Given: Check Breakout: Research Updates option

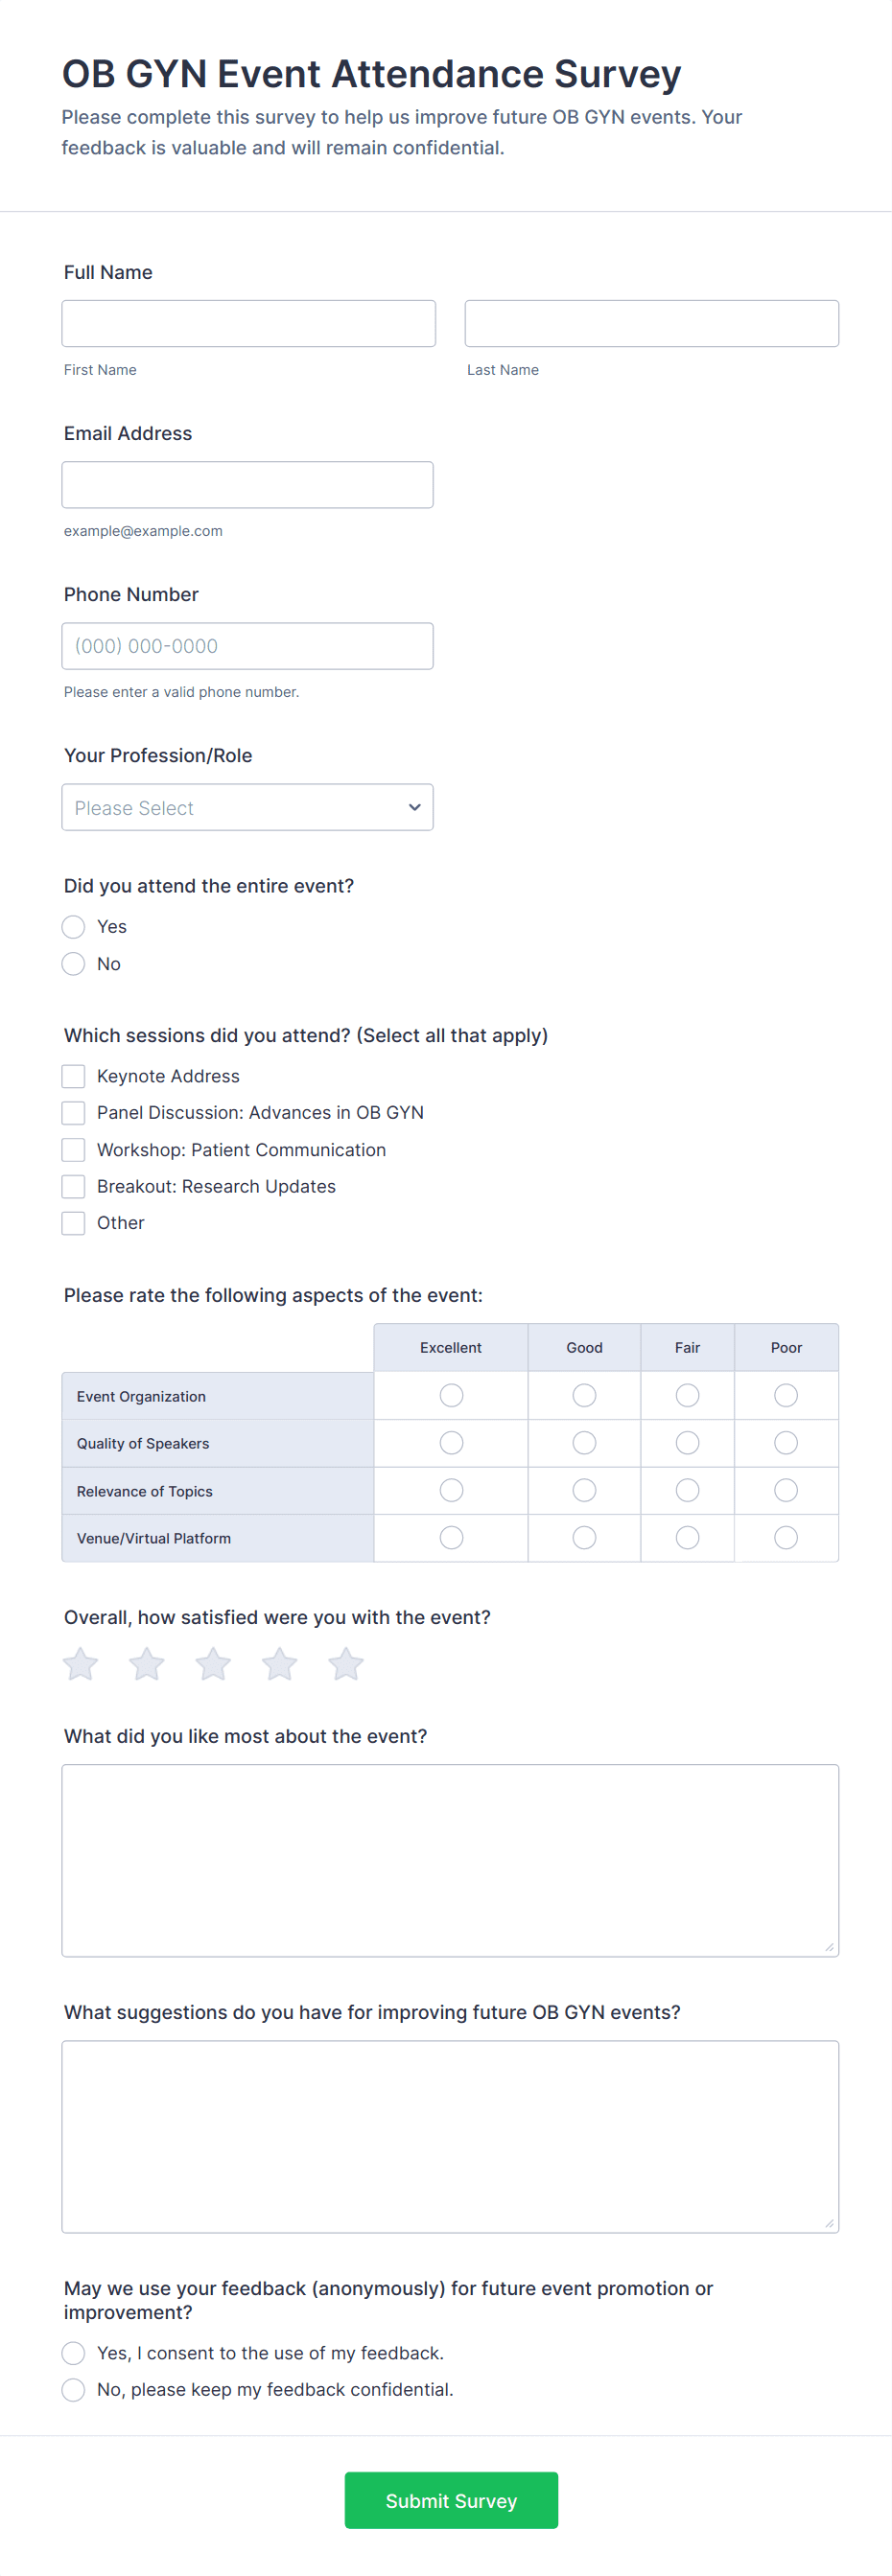Looking at the screenshot, I should pos(73,1186).
